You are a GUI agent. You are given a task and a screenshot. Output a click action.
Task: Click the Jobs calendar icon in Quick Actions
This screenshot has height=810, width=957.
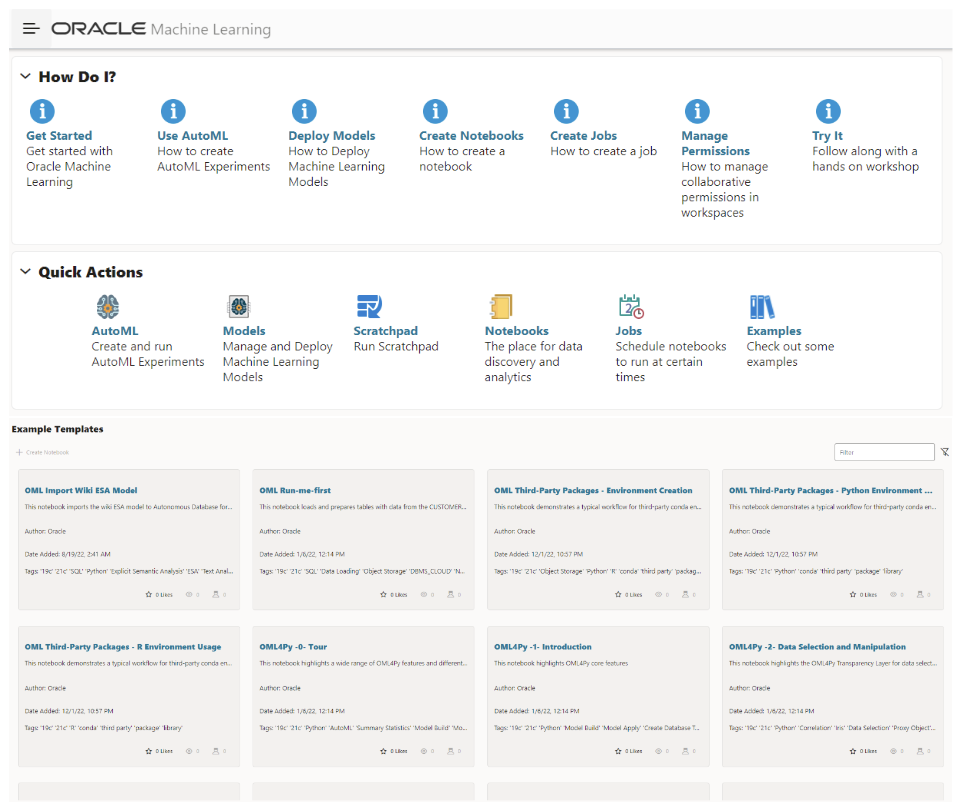click(x=631, y=306)
